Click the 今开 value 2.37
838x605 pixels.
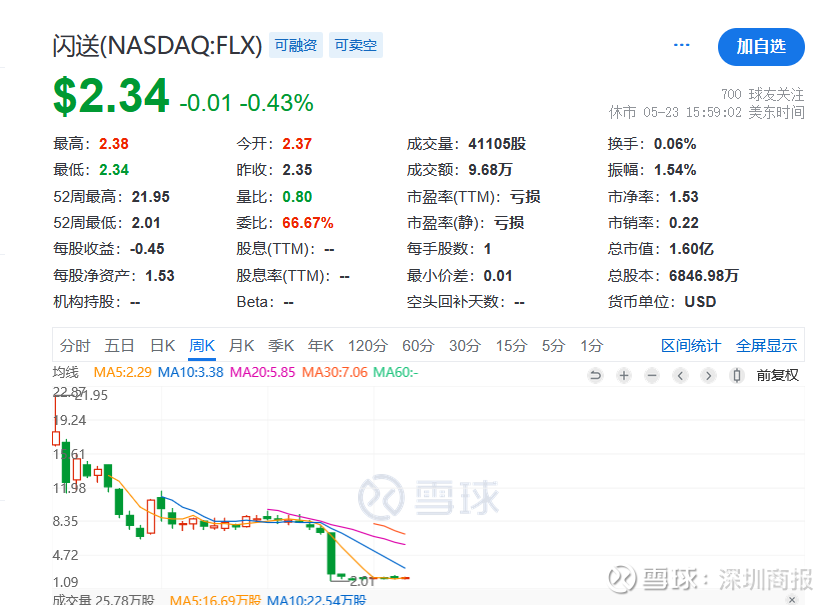click(297, 144)
